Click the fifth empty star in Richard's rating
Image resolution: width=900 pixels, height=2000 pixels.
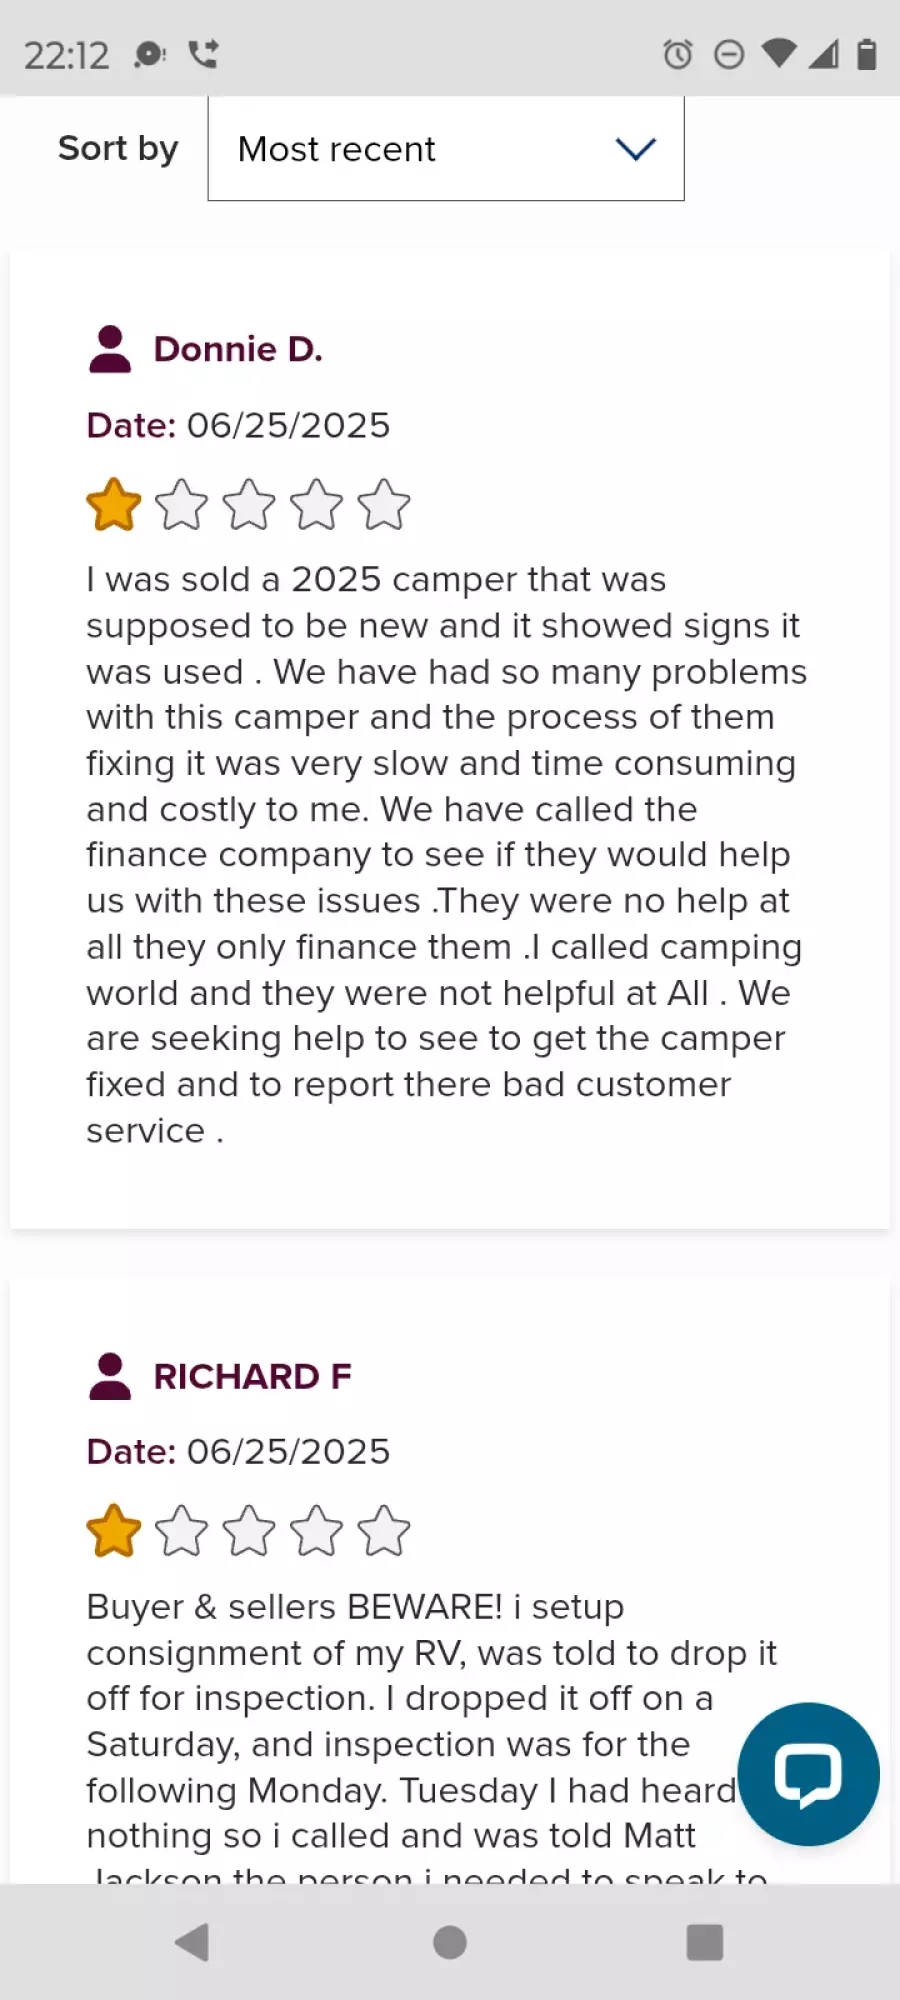pos(384,1531)
